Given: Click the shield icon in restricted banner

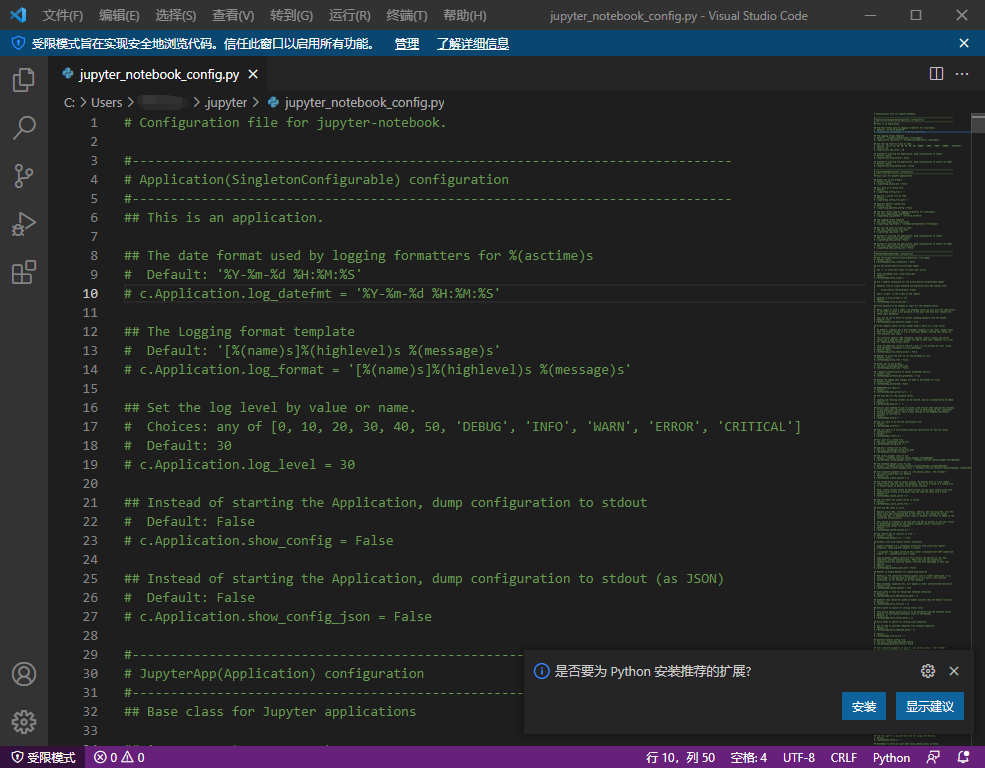Looking at the screenshot, I should [x=18, y=43].
